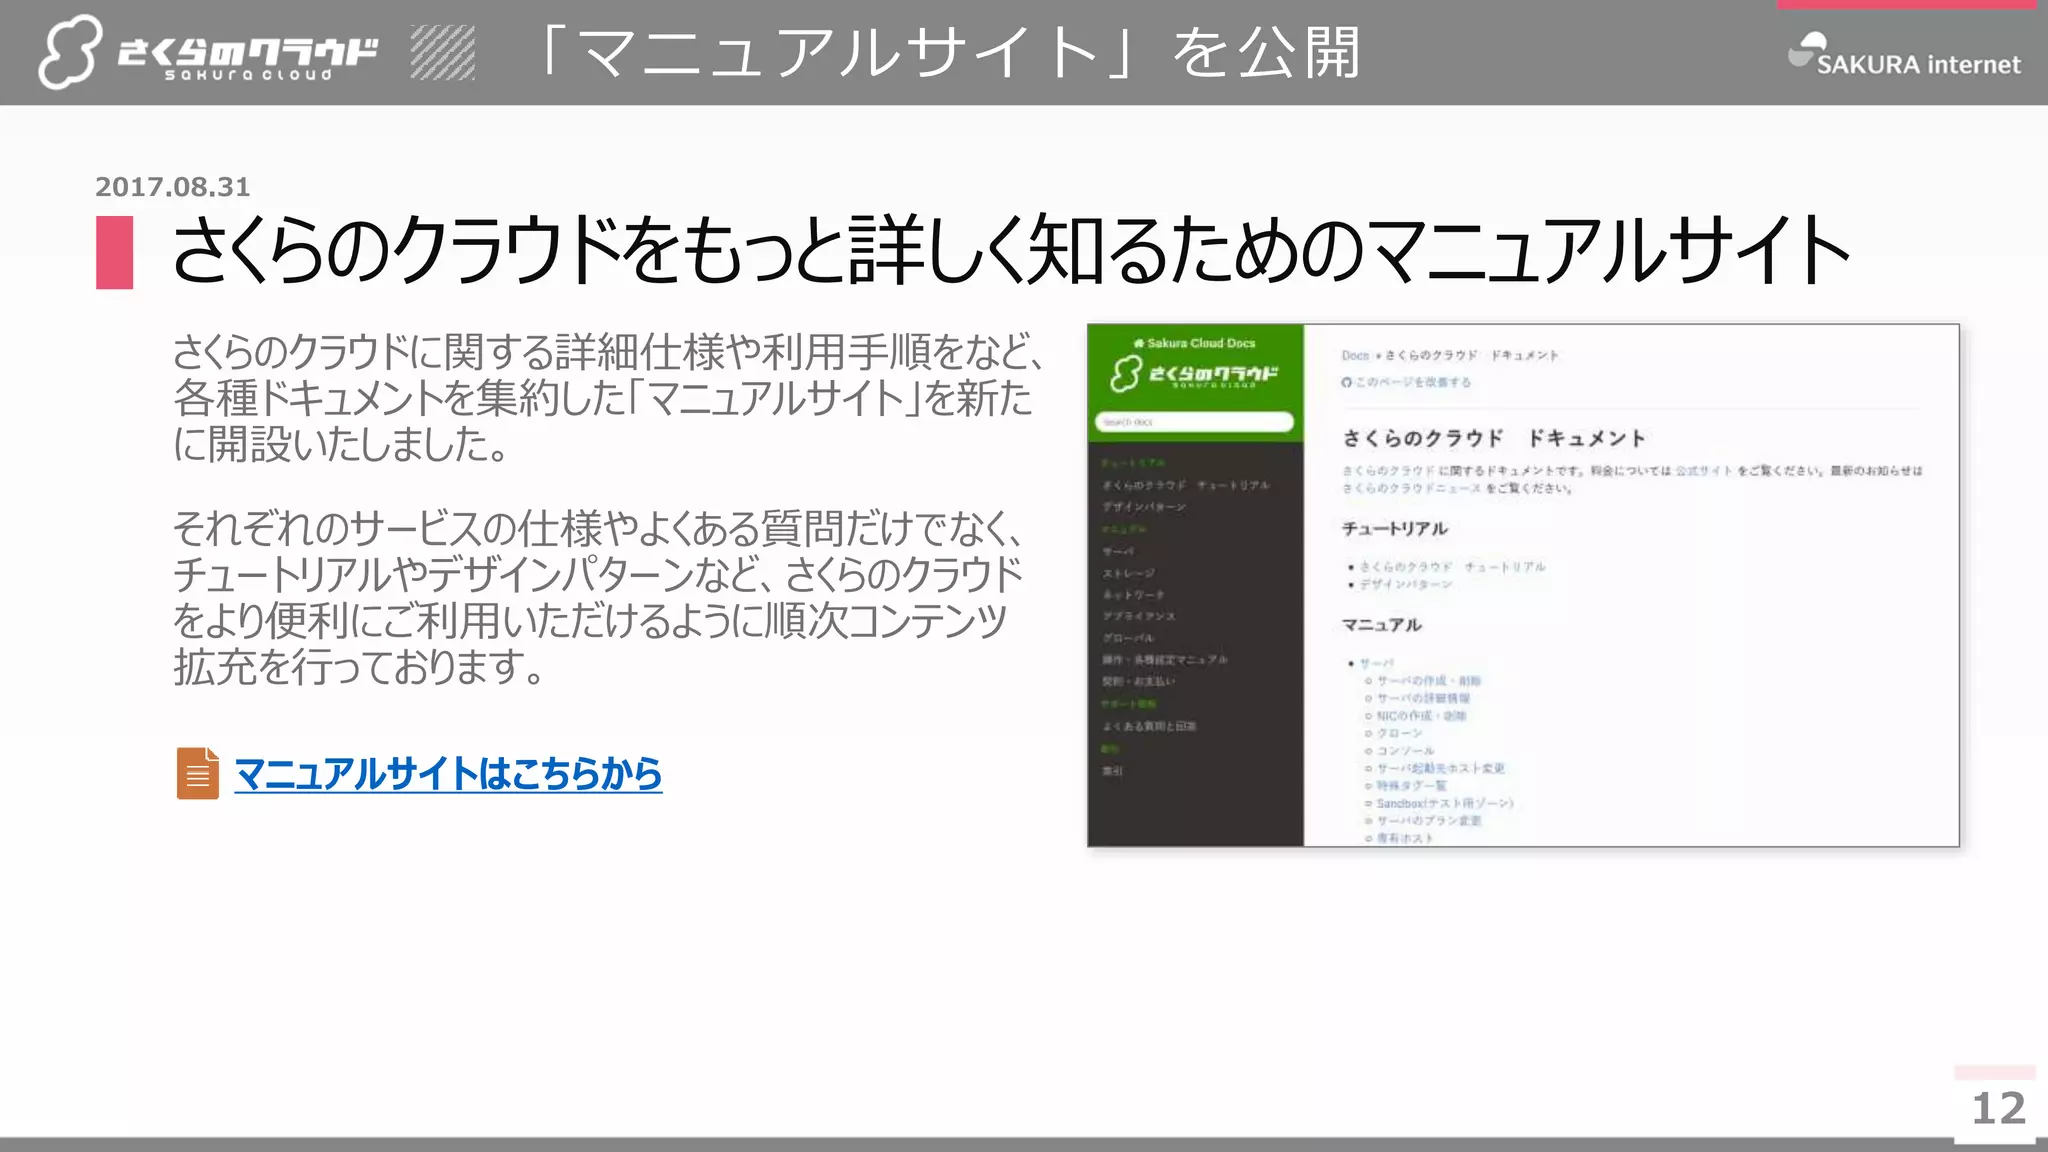Viewport: 2048px width, 1152px height.
Task: Open sidebar item デザインパターン
Action: 1144,507
